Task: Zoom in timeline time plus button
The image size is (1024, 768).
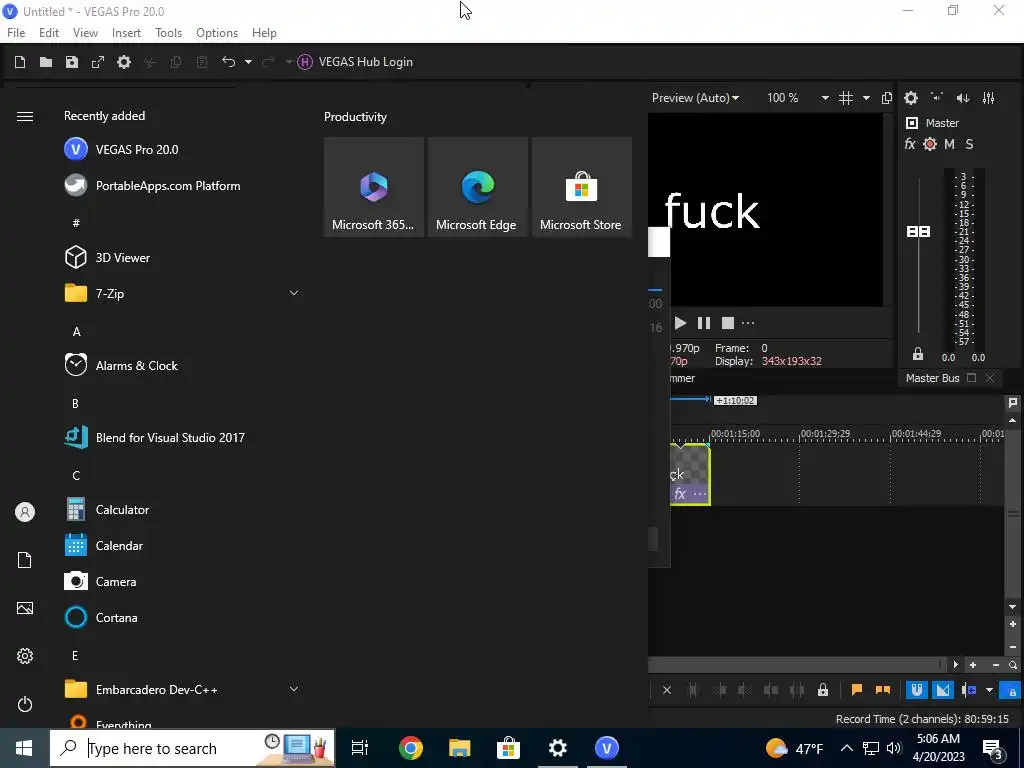Action: pos(972,665)
